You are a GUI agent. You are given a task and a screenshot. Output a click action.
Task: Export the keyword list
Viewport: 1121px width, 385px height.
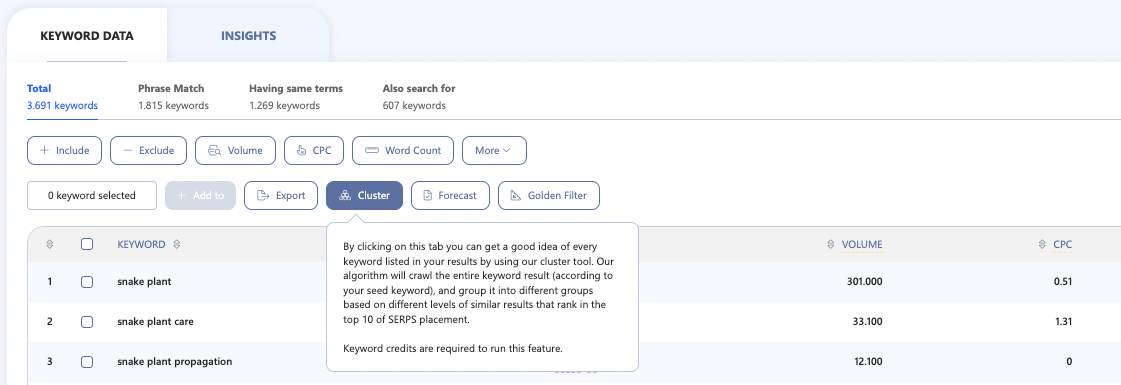coord(281,196)
